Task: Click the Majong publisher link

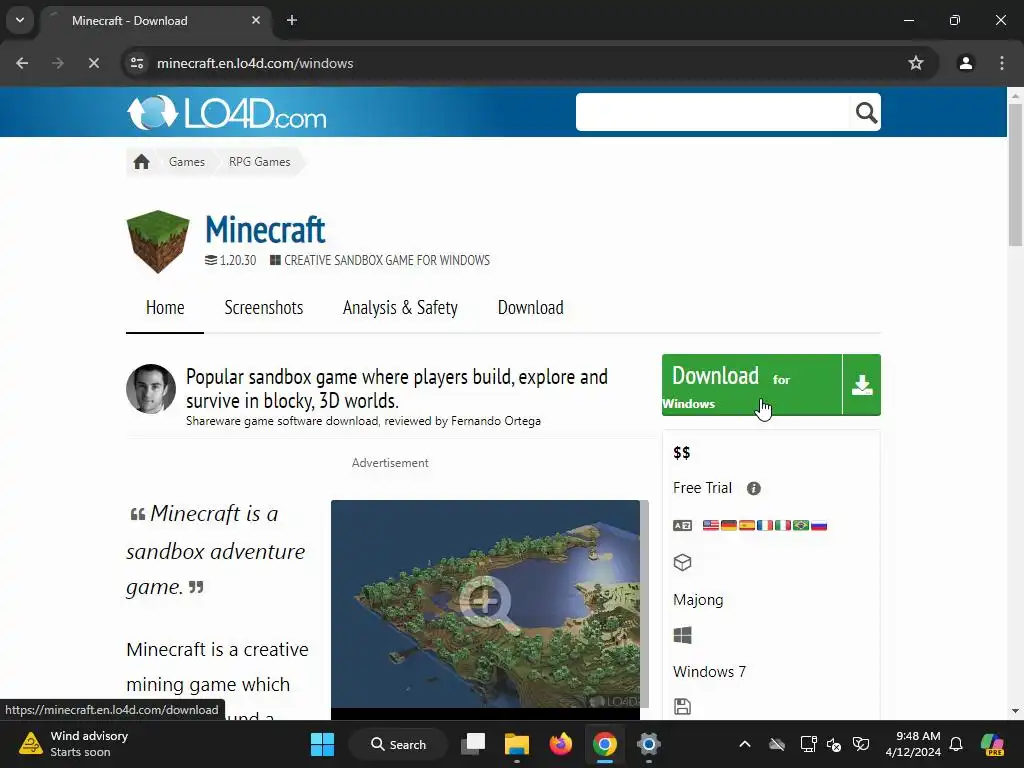Action: pyautogui.click(x=698, y=600)
